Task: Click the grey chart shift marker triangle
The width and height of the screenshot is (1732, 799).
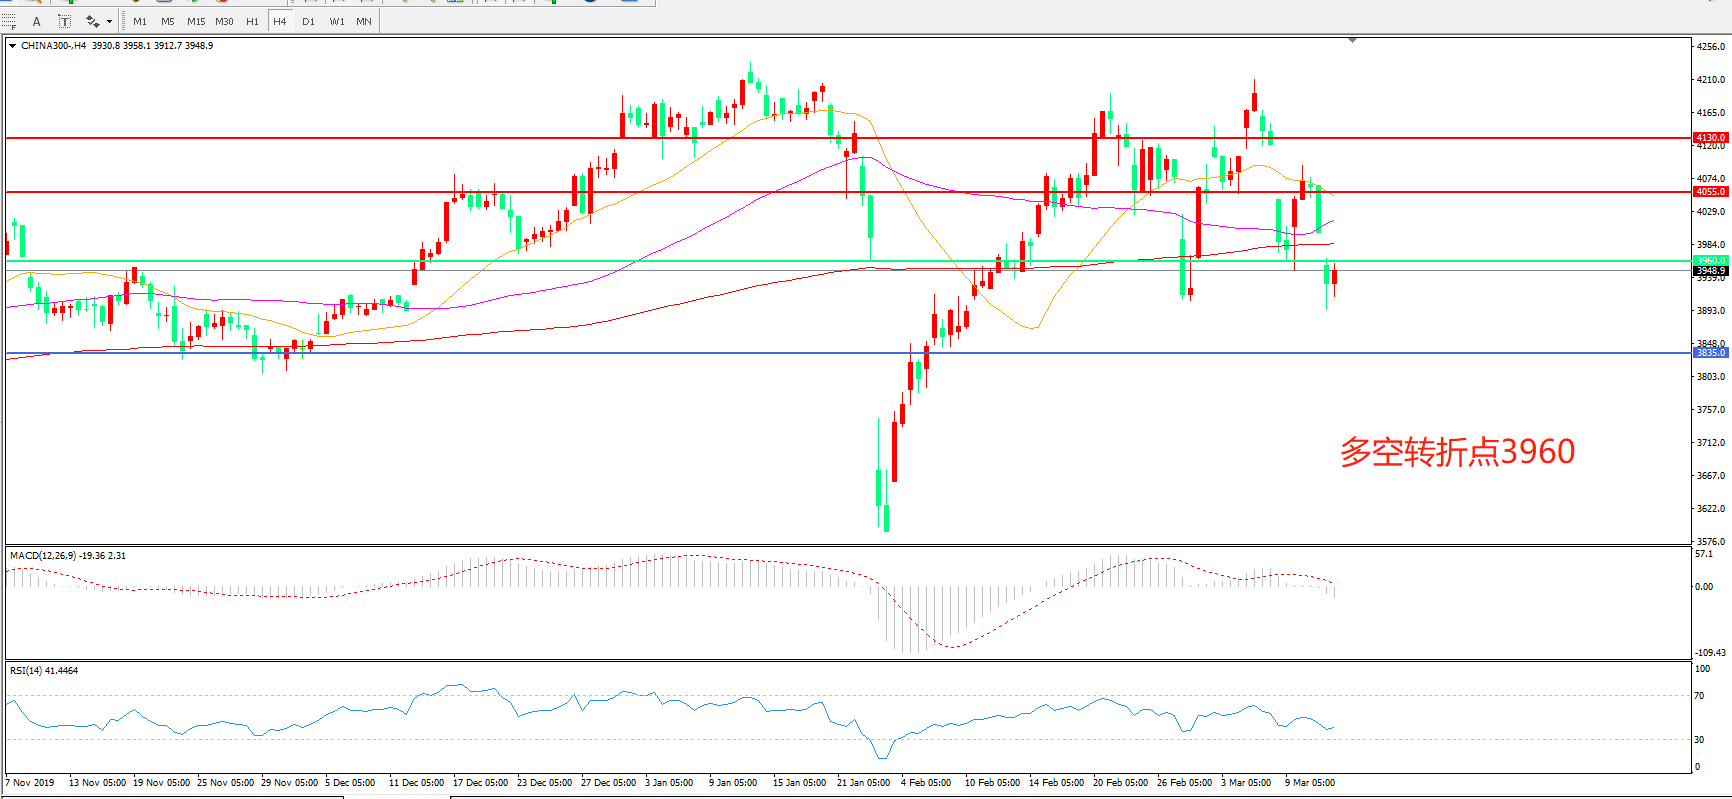Action: click(1352, 40)
